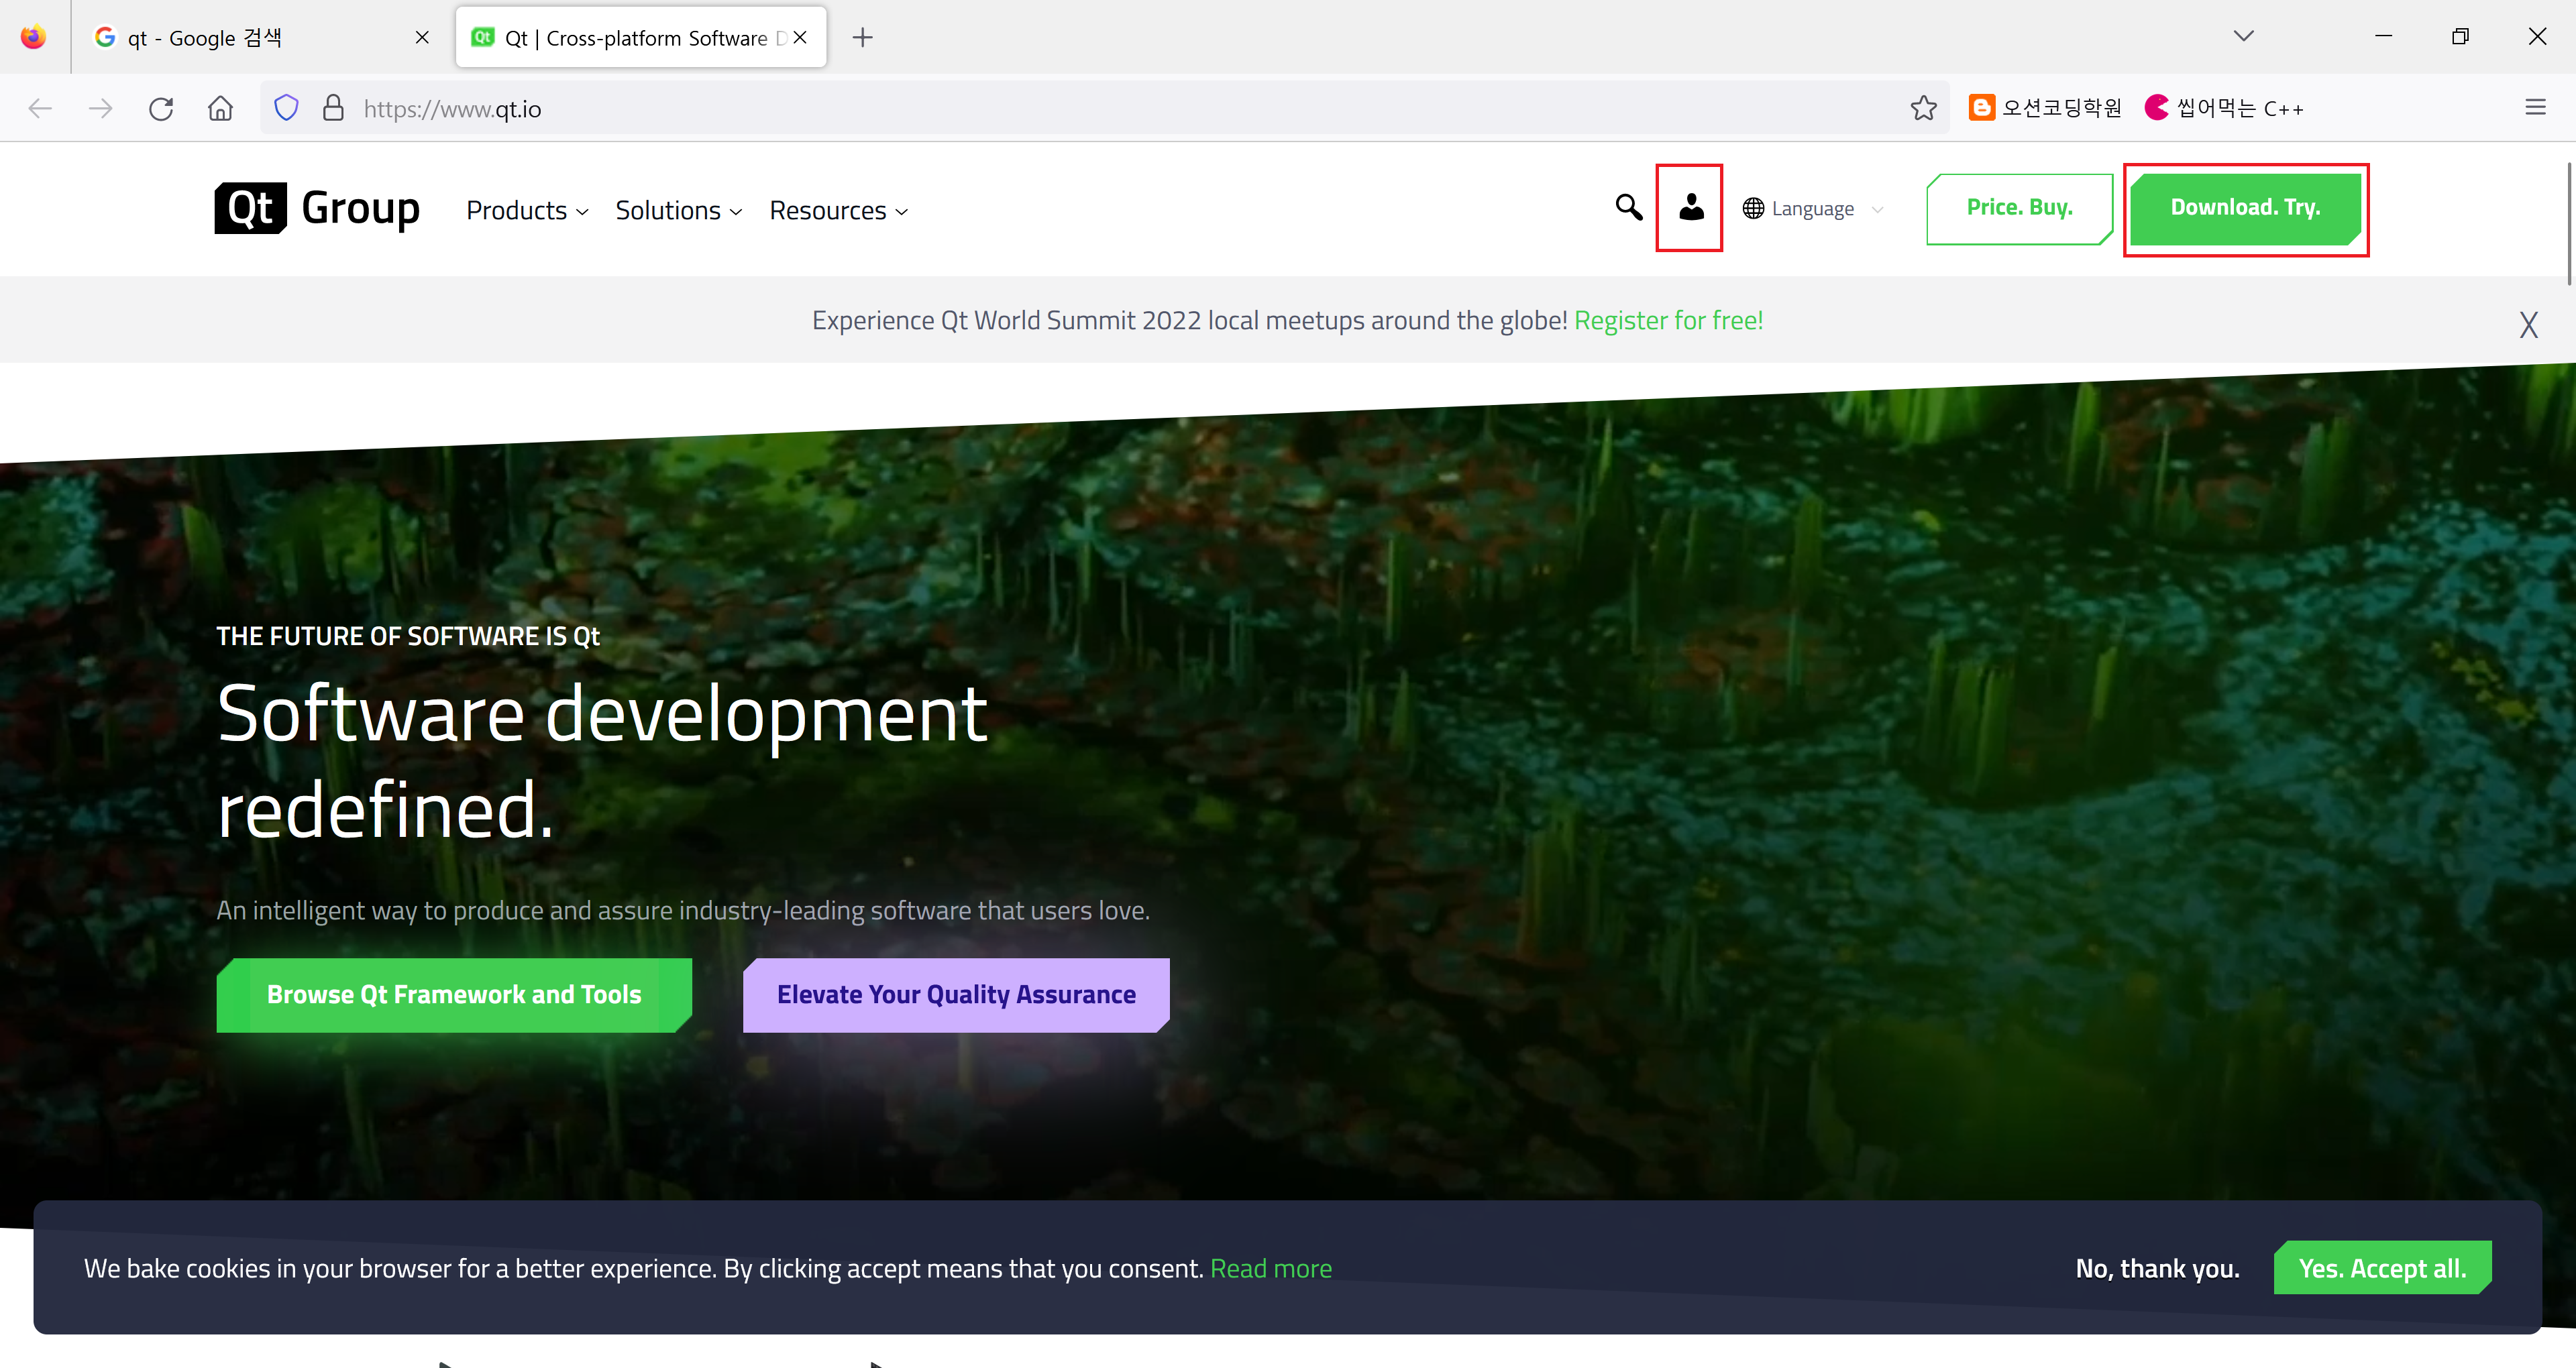Close the Qt Cross-platform Software tab

coord(800,38)
